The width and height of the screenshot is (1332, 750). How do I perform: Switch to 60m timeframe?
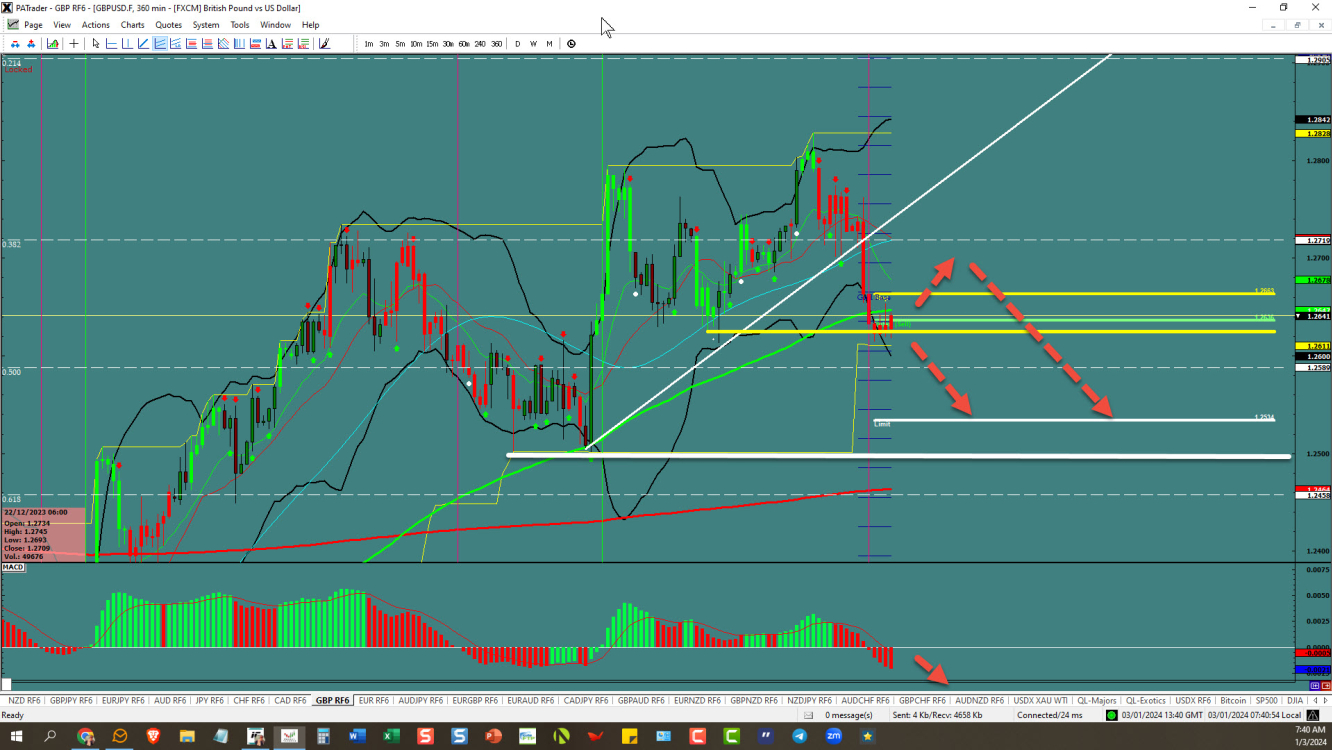(x=464, y=43)
